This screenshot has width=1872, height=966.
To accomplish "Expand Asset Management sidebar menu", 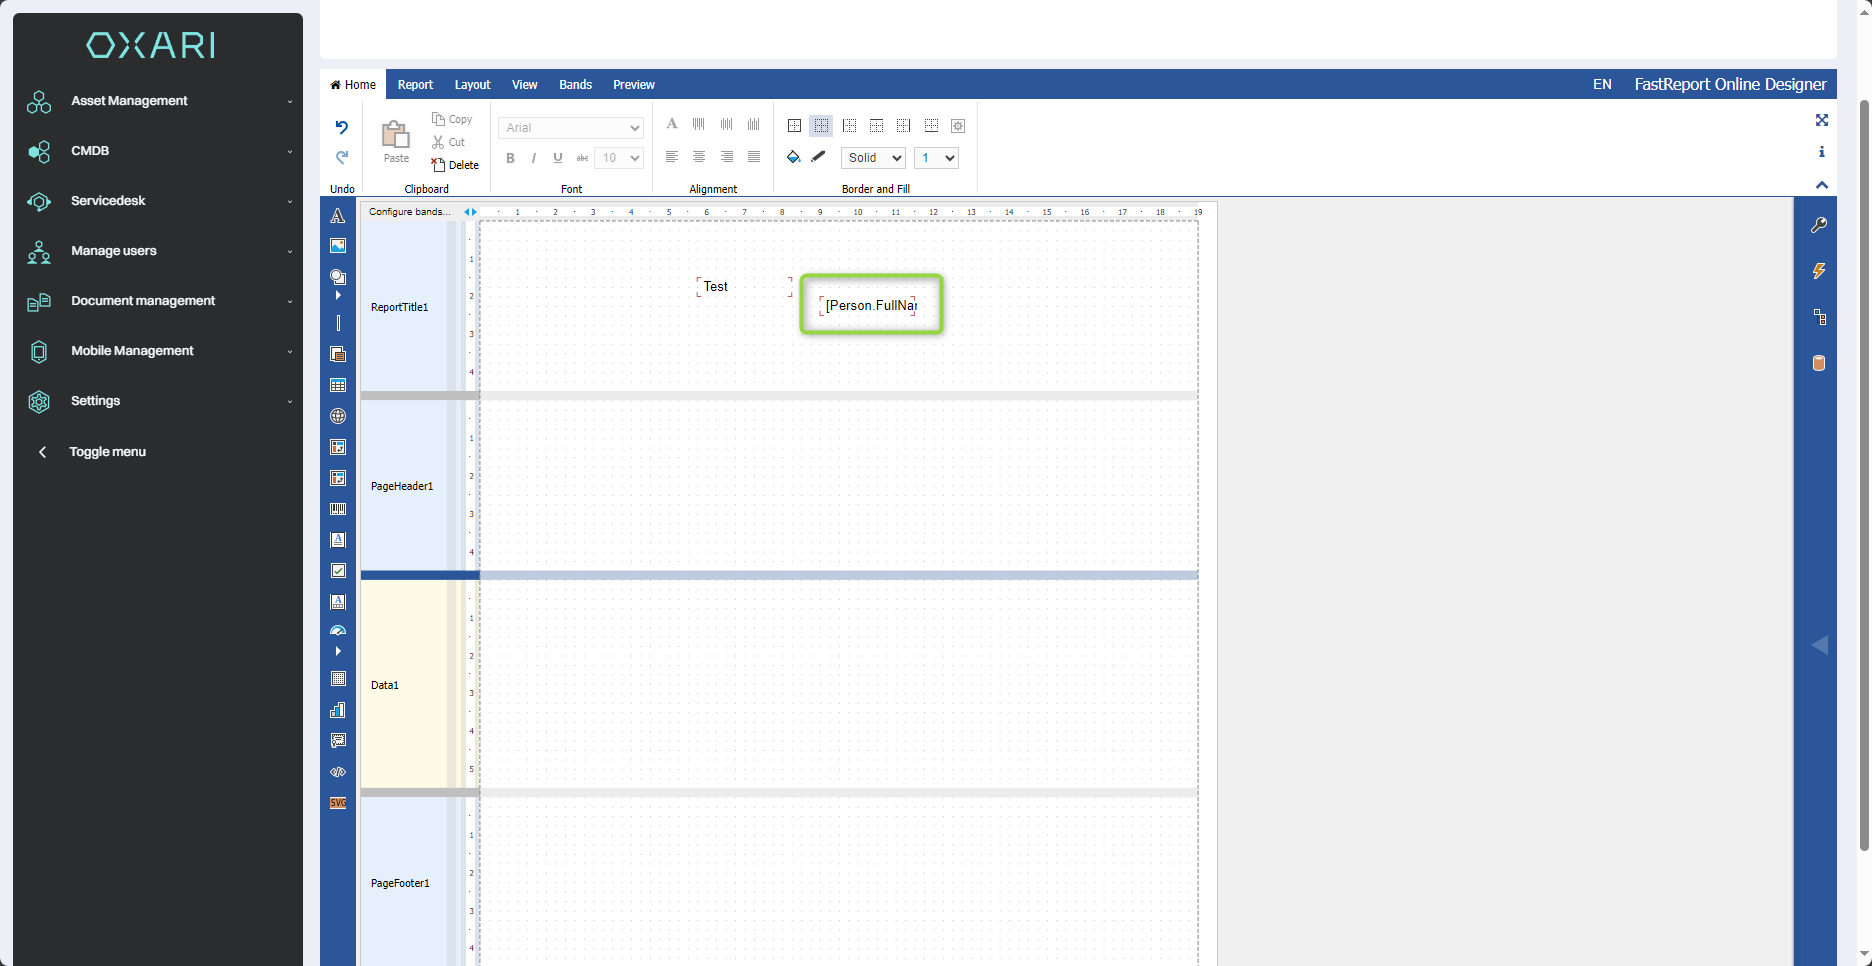I will (158, 101).
